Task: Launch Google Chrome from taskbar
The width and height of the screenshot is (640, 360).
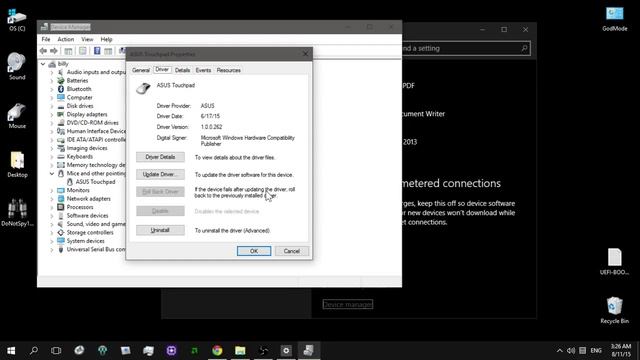Action: click(x=217, y=351)
